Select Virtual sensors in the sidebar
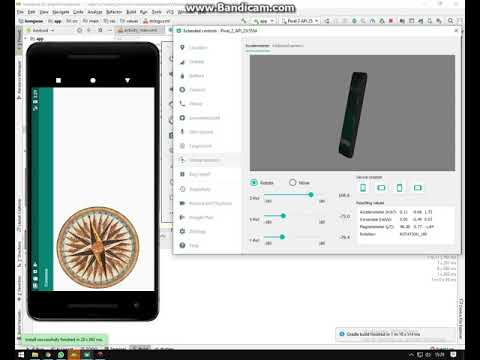Image resolution: width=480 pixels, height=360 pixels. [x=208, y=160]
